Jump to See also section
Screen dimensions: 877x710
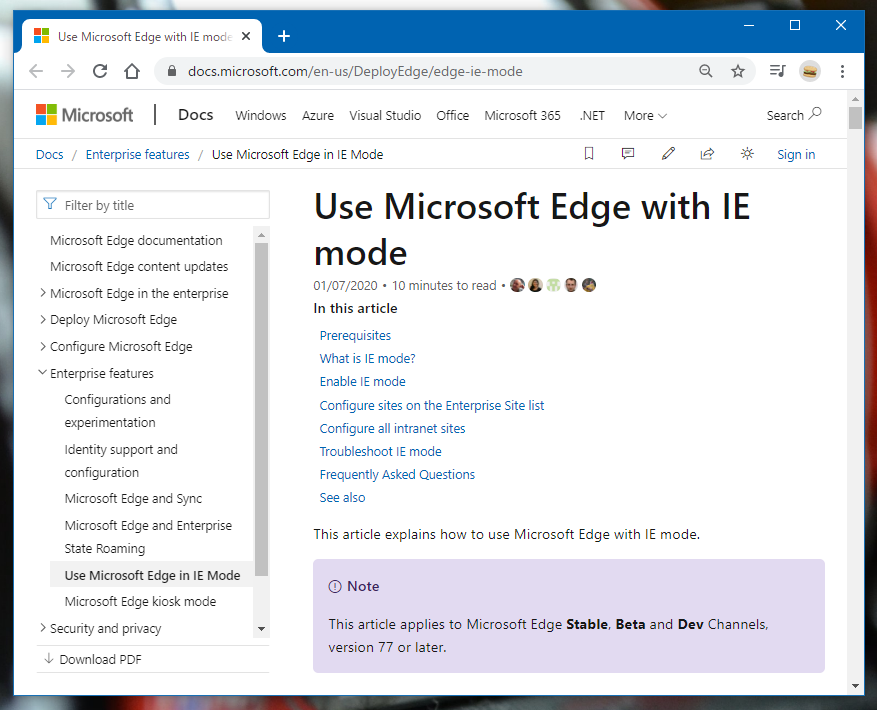pos(342,497)
